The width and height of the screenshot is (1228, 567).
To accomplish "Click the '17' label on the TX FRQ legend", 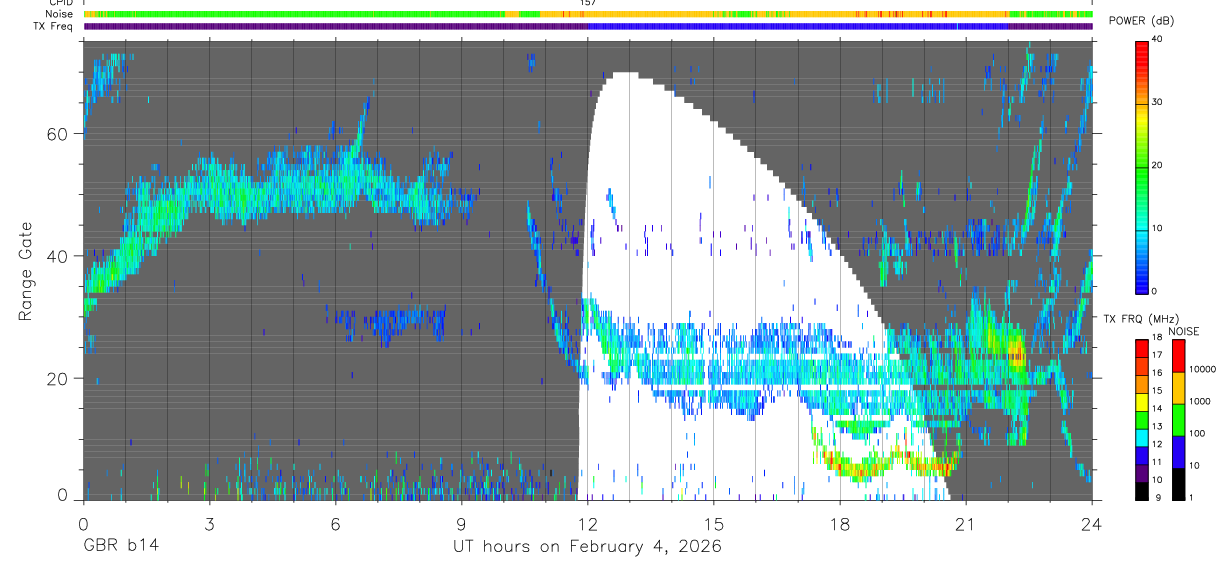I will [x=1159, y=355].
